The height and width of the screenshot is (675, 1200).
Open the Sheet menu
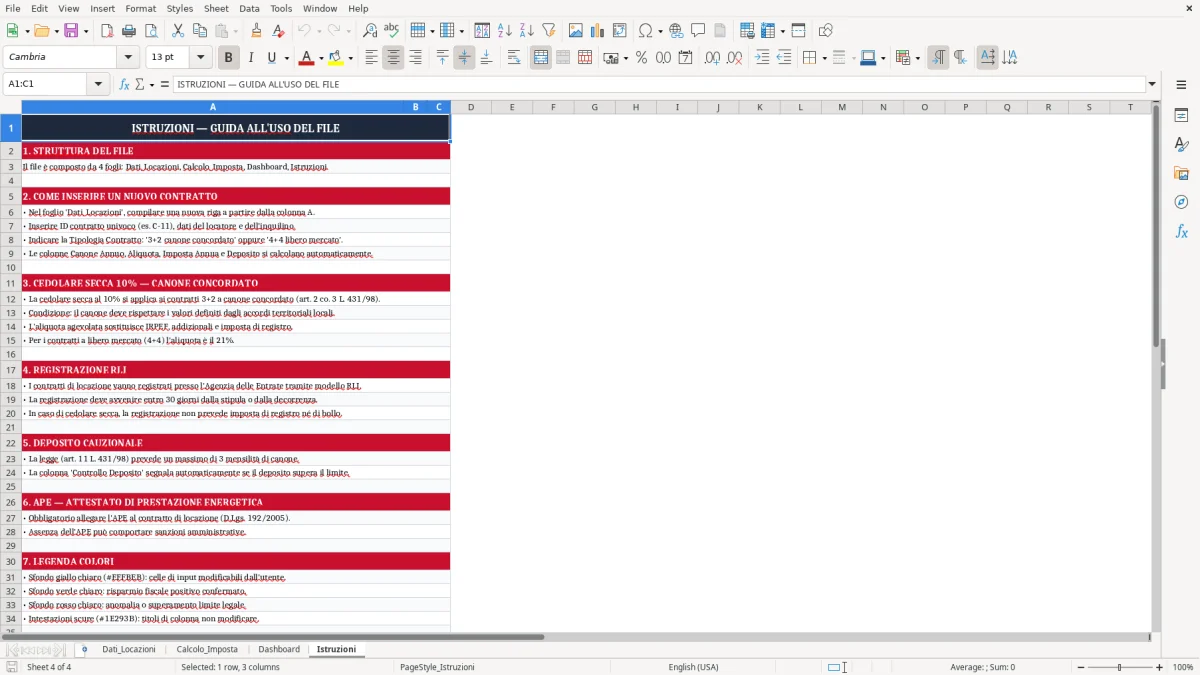(216, 8)
